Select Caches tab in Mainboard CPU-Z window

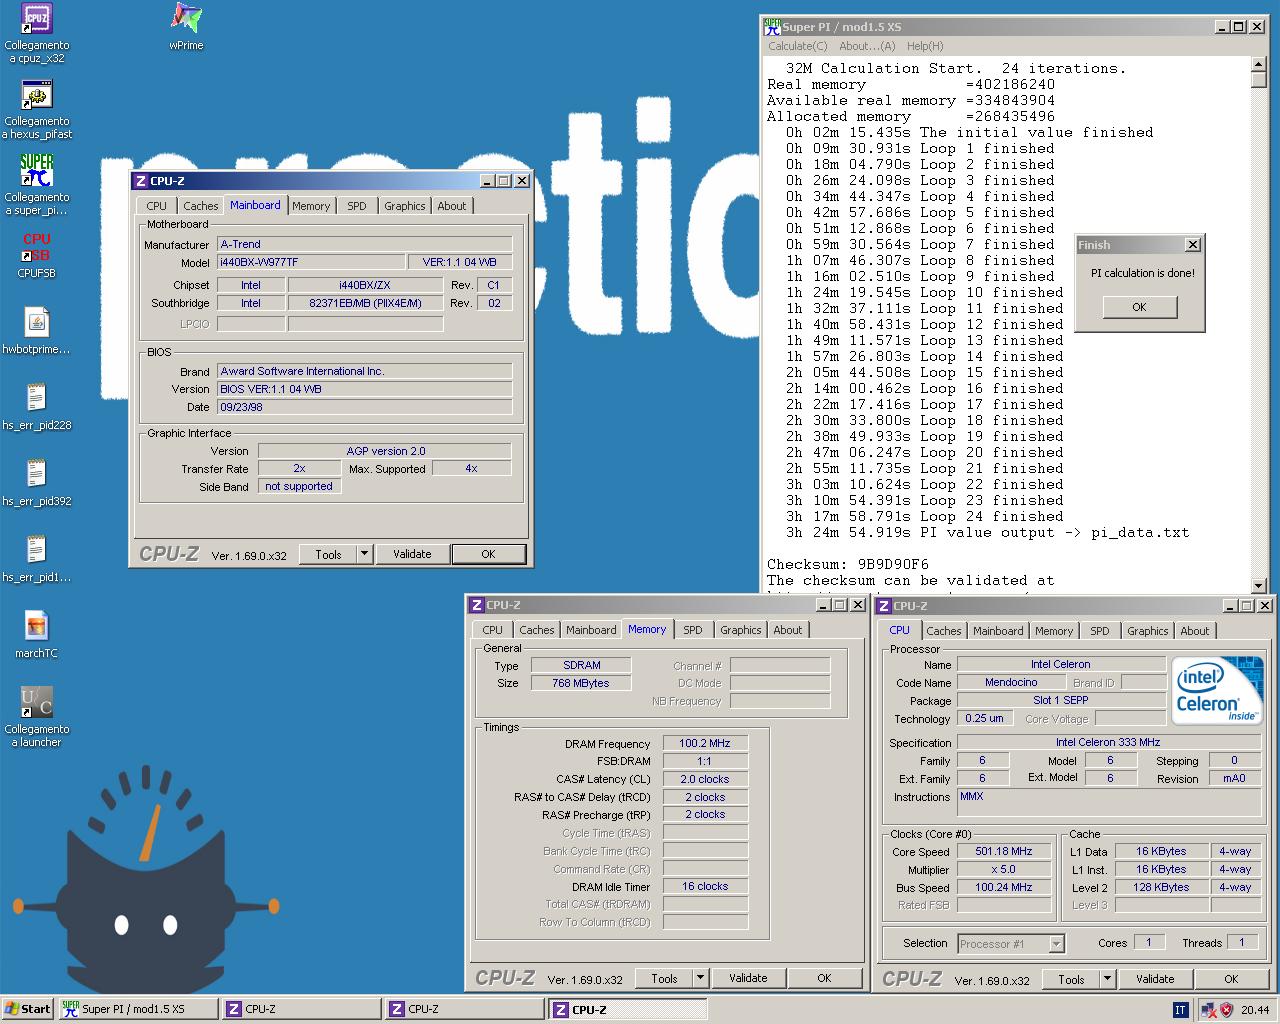[200, 206]
